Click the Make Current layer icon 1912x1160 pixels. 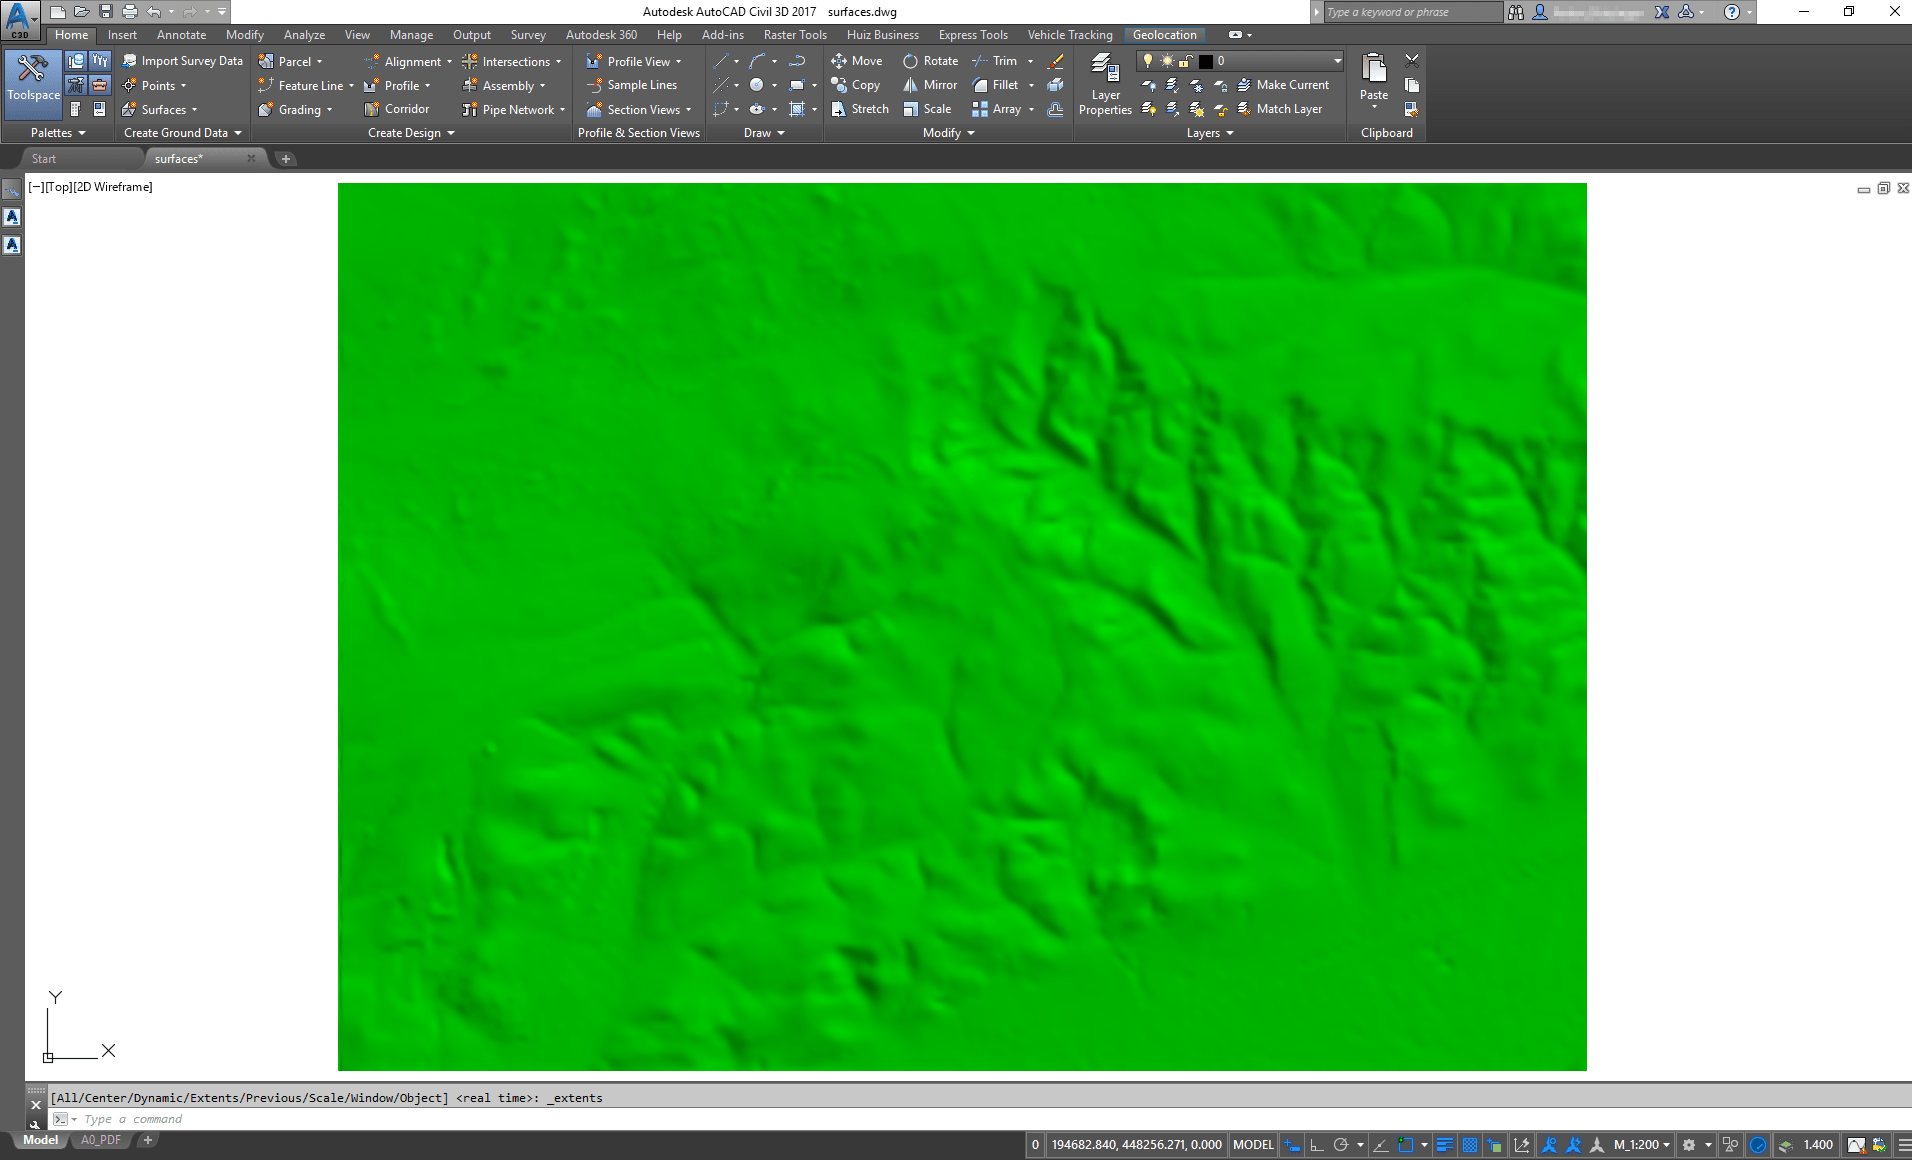[x=1244, y=85]
